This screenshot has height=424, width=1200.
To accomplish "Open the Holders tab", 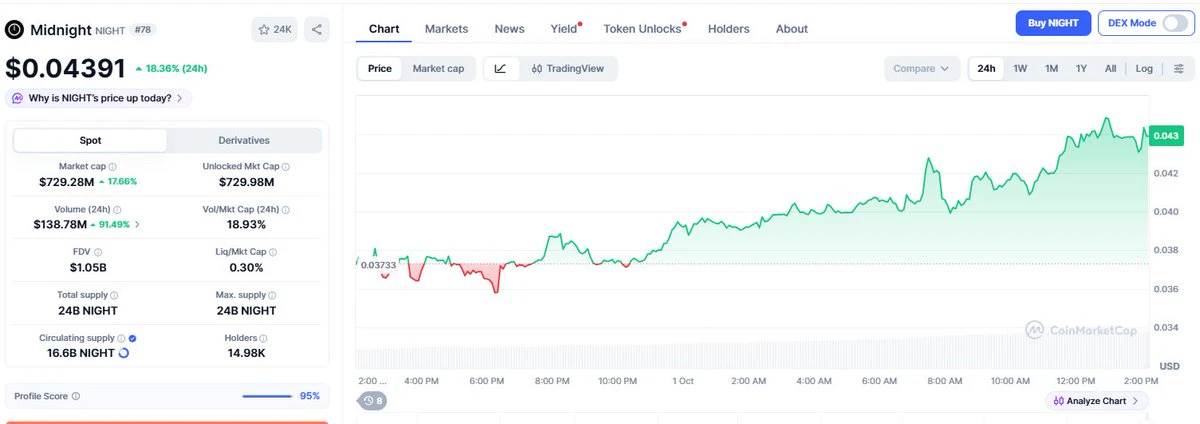I will (728, 29).
